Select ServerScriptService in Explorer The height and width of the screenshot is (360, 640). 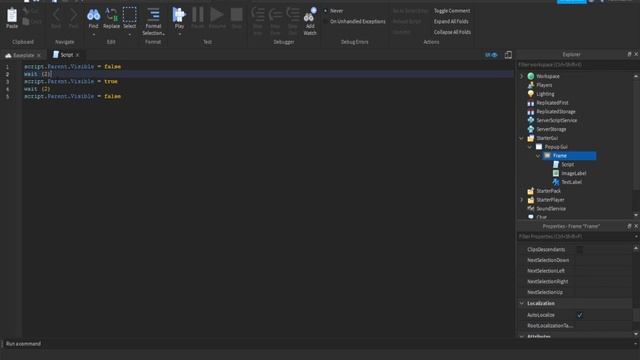tap(557, 120)
